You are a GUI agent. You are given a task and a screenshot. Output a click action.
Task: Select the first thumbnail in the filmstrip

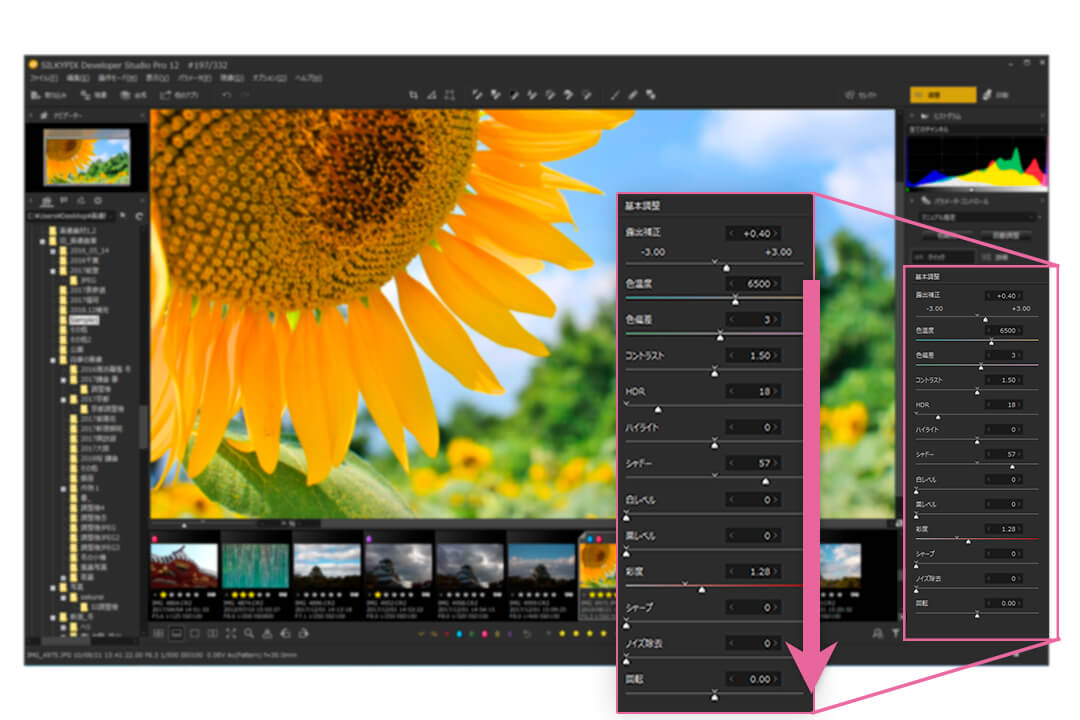click(x=185, y=563)
